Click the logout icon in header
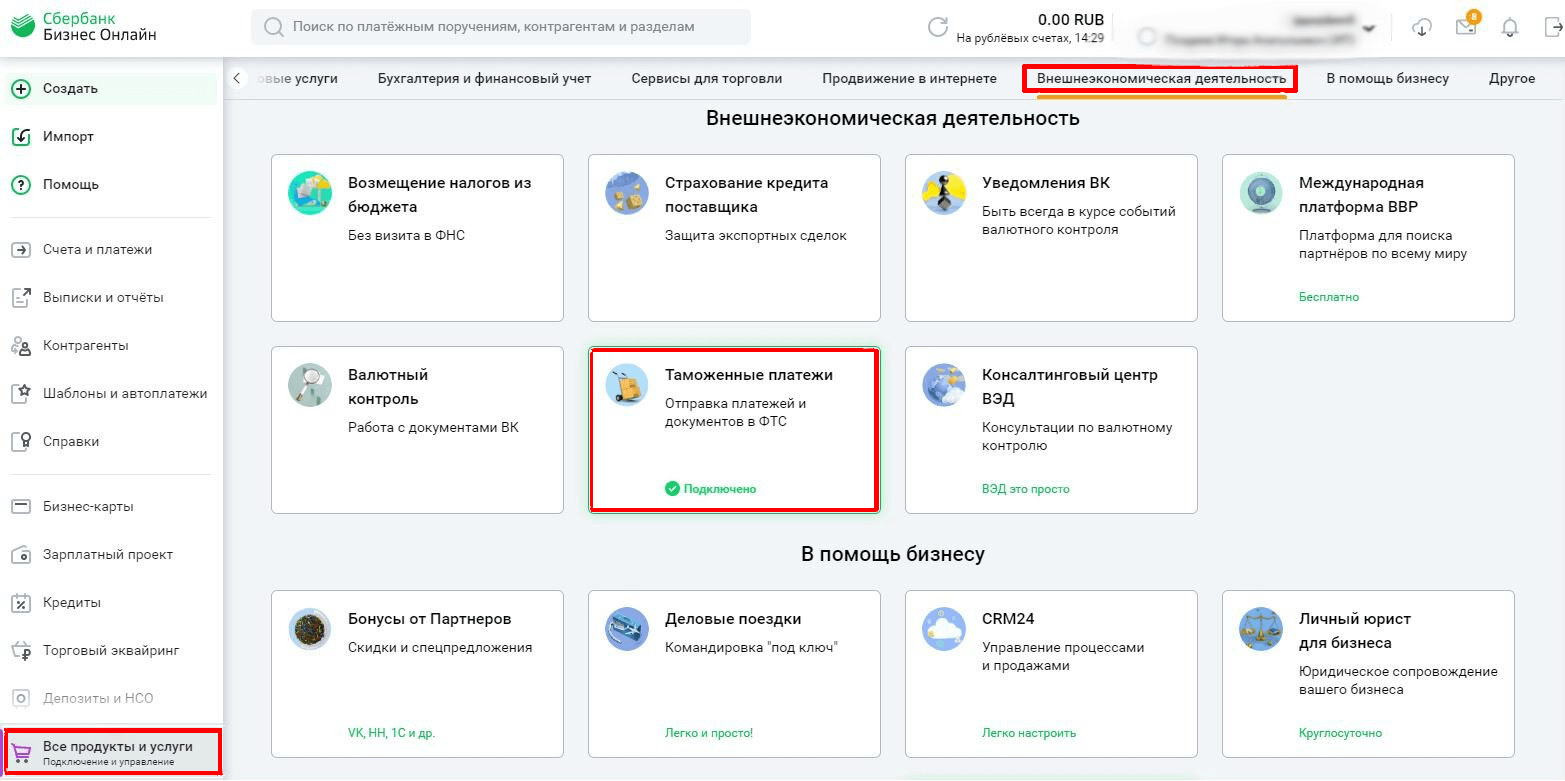 (x=1553, y=29)
